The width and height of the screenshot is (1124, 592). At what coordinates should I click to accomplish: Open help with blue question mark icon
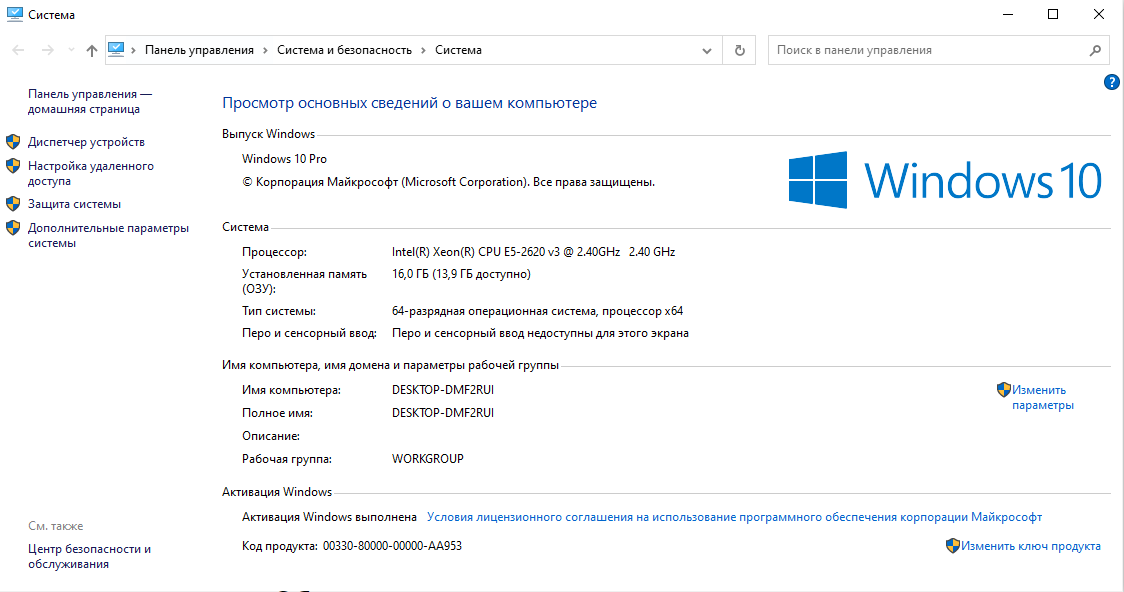click(x=1112, y=82)
